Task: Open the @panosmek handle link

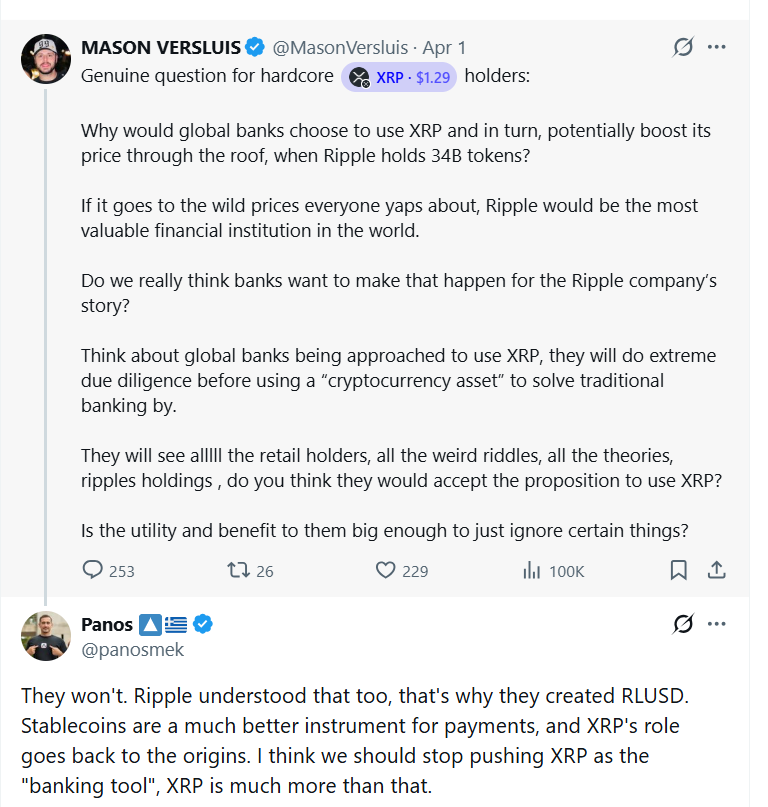Action: (x=132, y=649)
